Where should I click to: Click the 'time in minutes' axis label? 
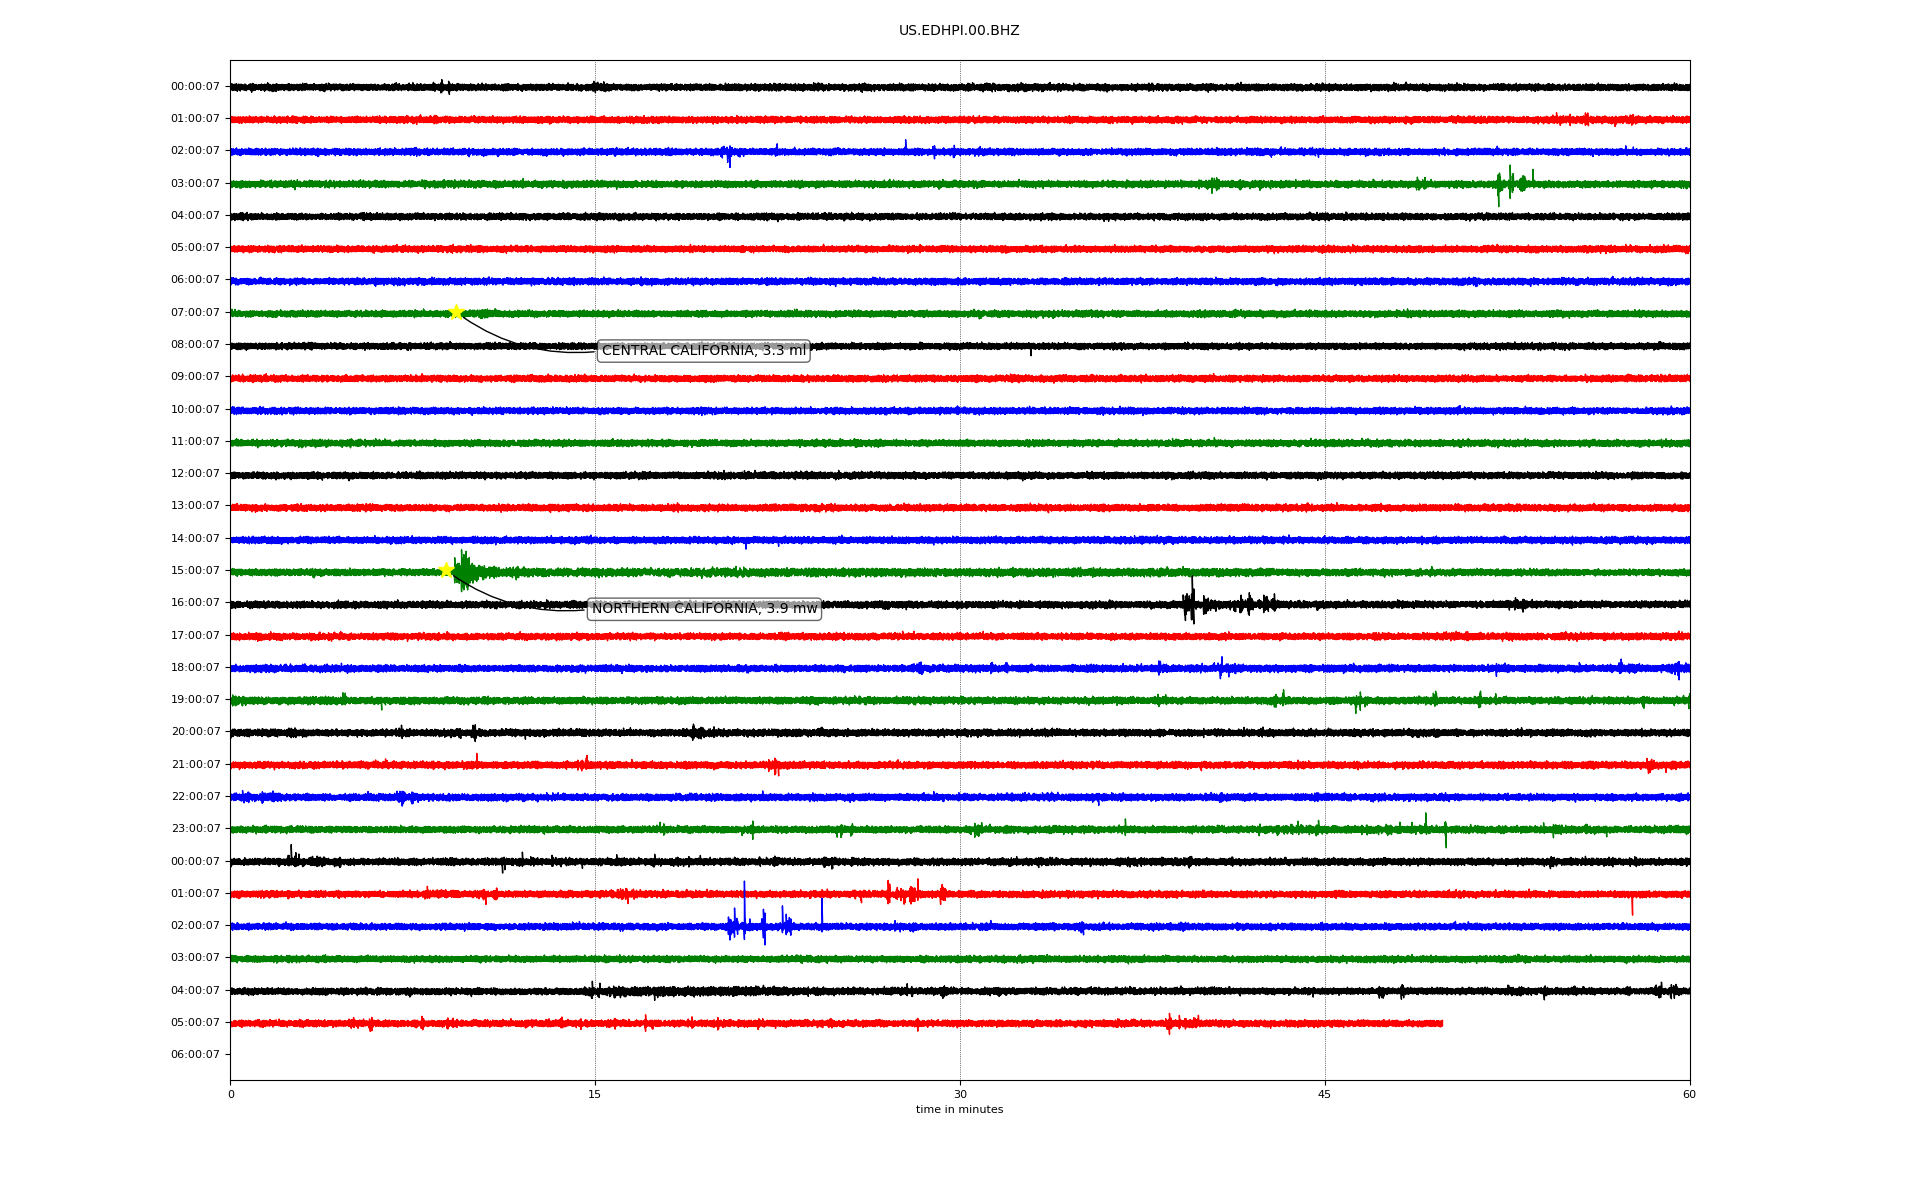coord(959,1110)
